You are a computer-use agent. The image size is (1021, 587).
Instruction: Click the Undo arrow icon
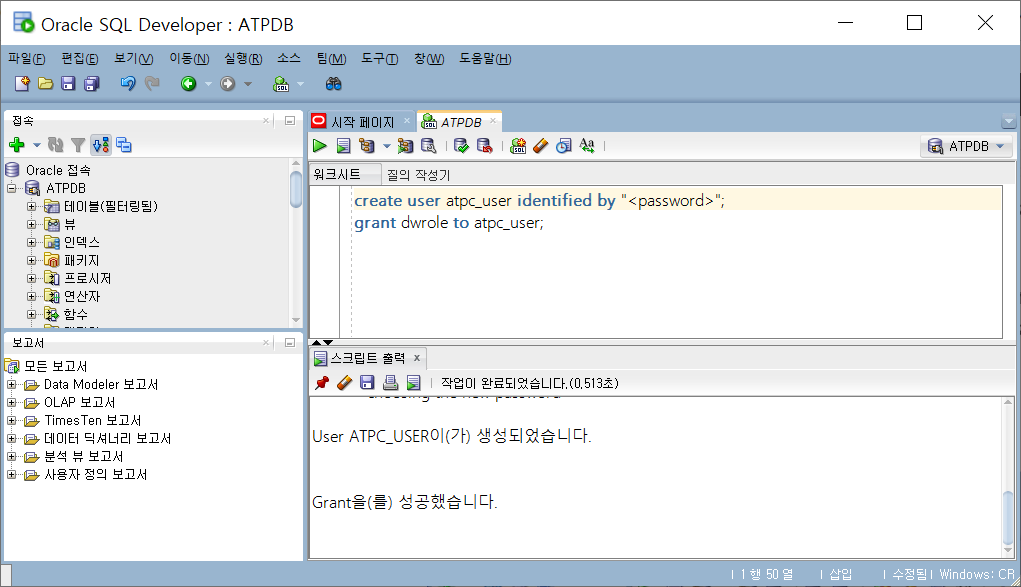point(128,83)
